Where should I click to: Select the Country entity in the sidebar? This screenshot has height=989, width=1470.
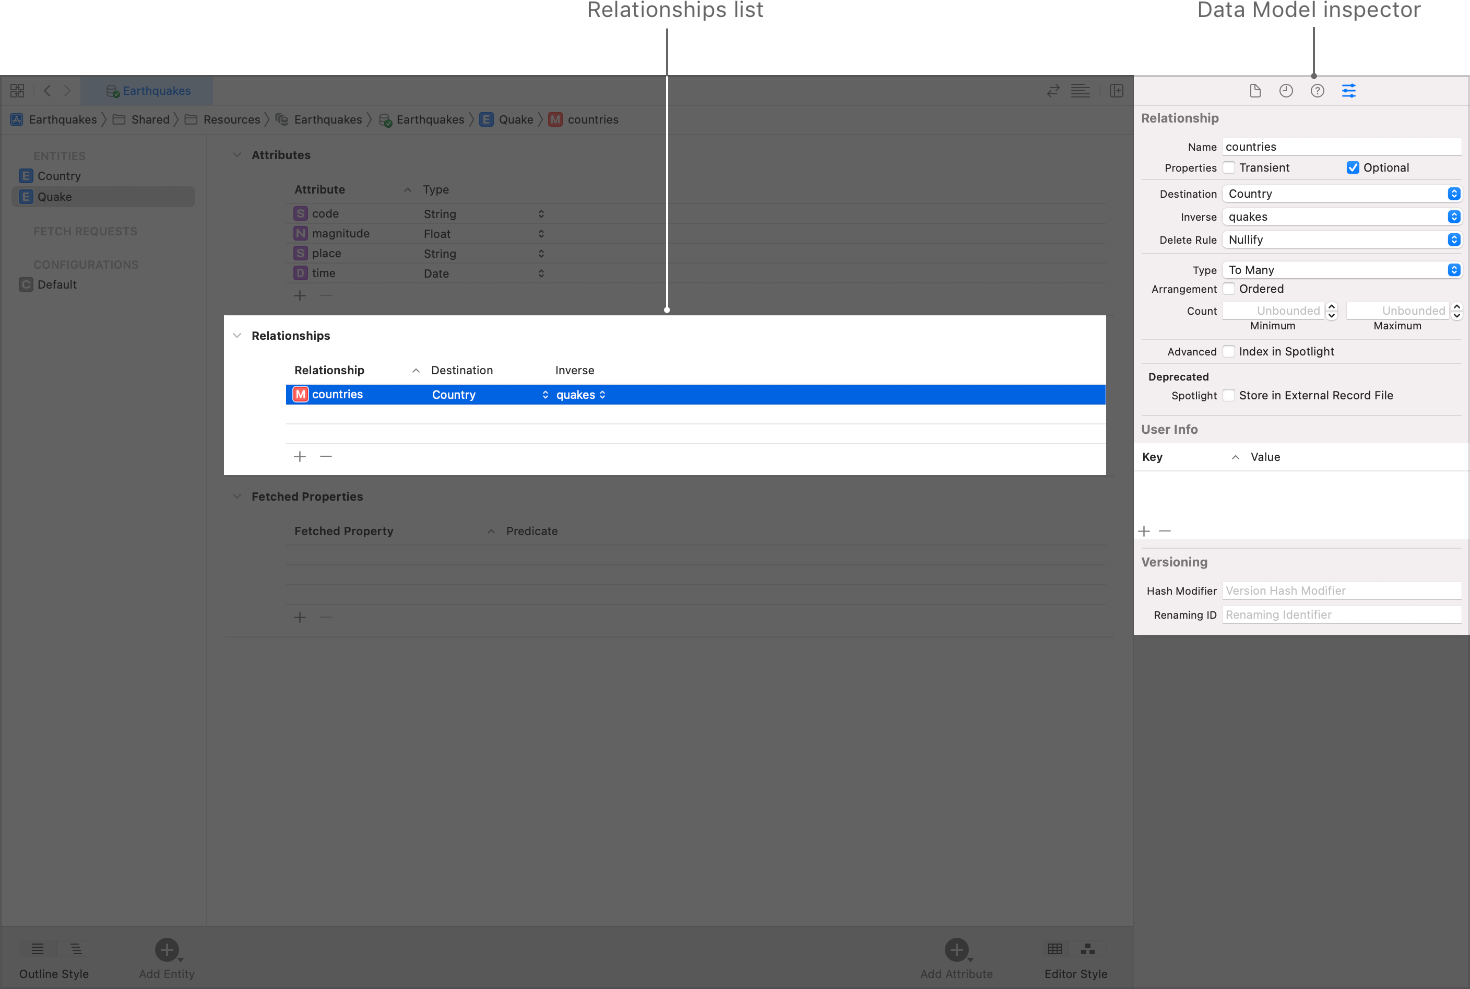click(59, 175)
